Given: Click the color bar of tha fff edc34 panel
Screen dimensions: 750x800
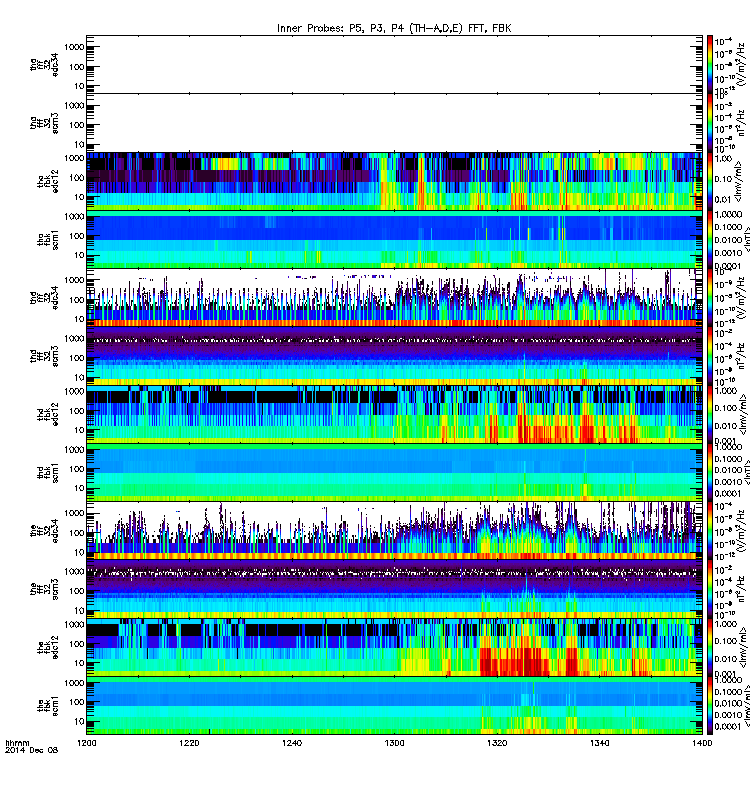Looking at the screenshot, I should coord(709,64).
